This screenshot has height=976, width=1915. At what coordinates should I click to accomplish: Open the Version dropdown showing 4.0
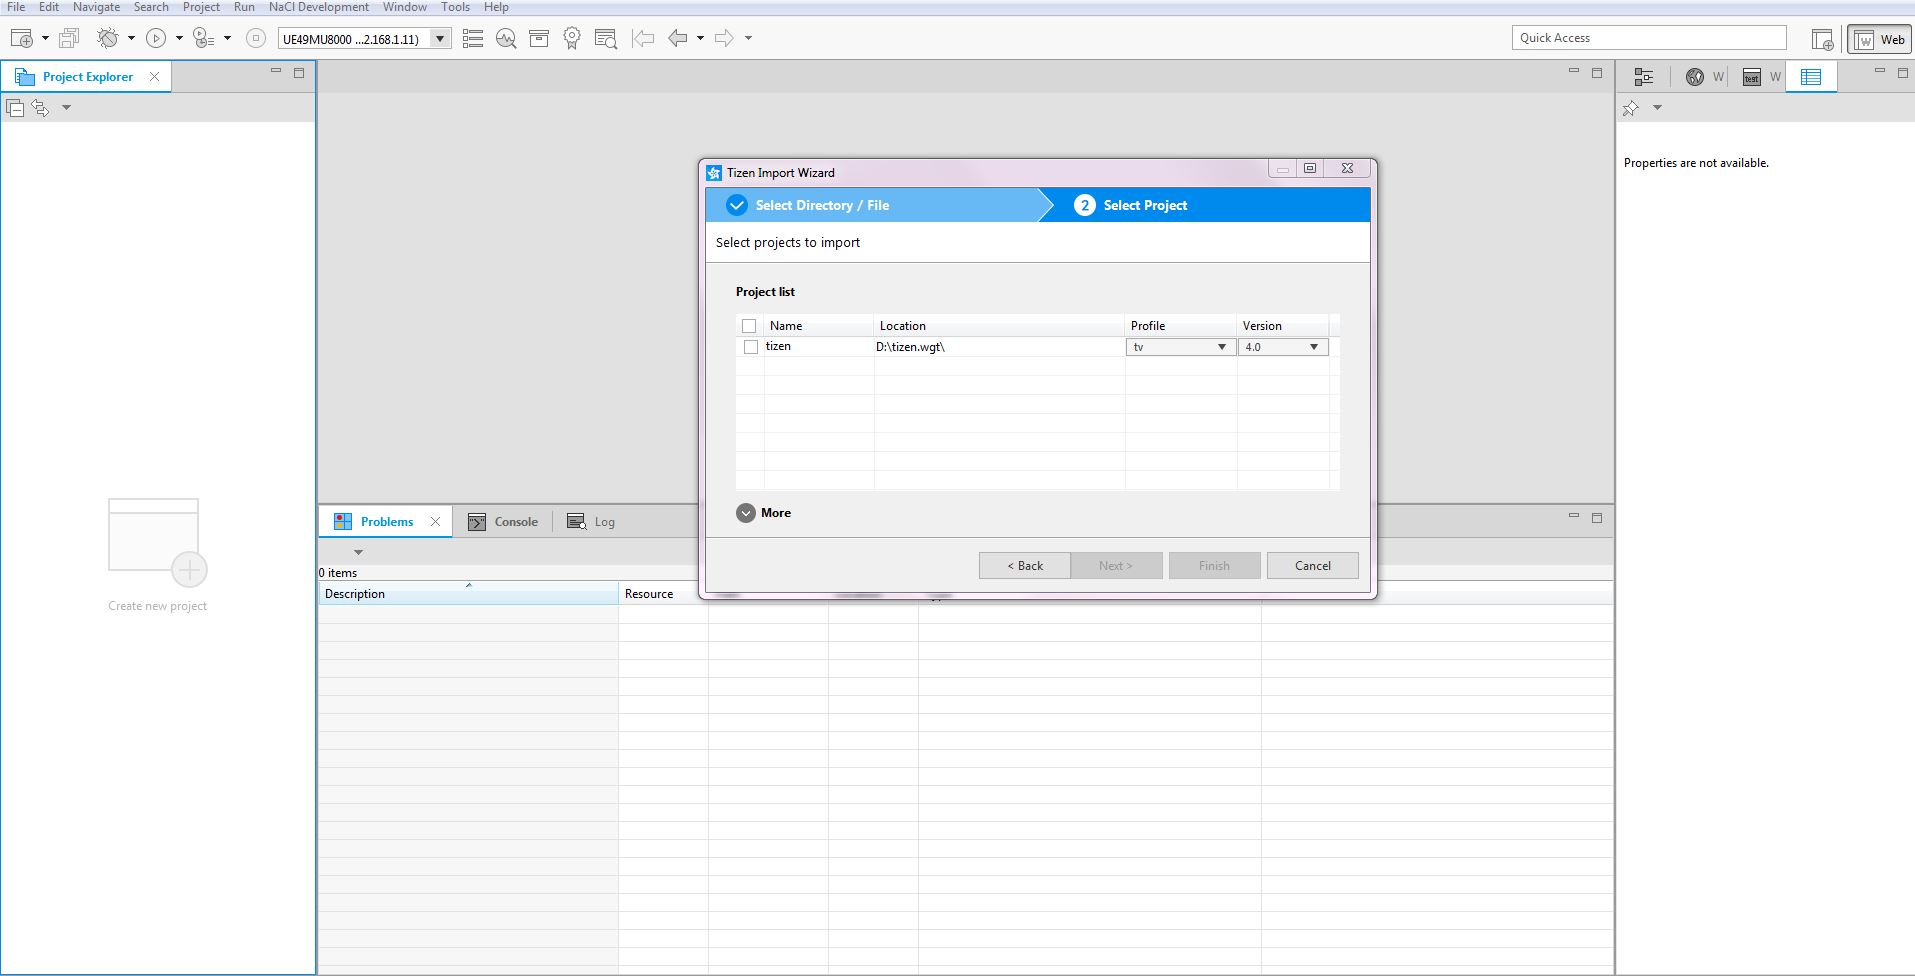(x=1283, y=347)
